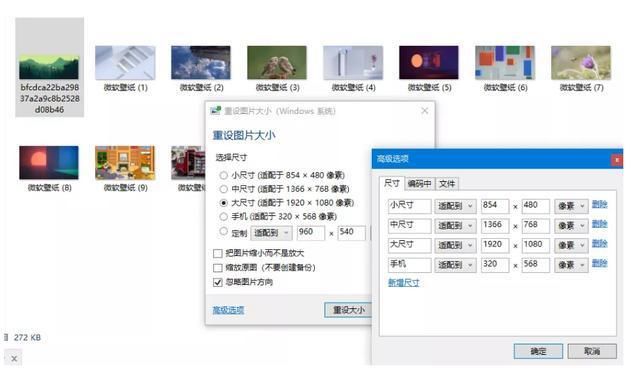Open 像素 unit dropdown in 大尺寸 row
Screen dimensions: 640x384
click(x=571, y=245)
